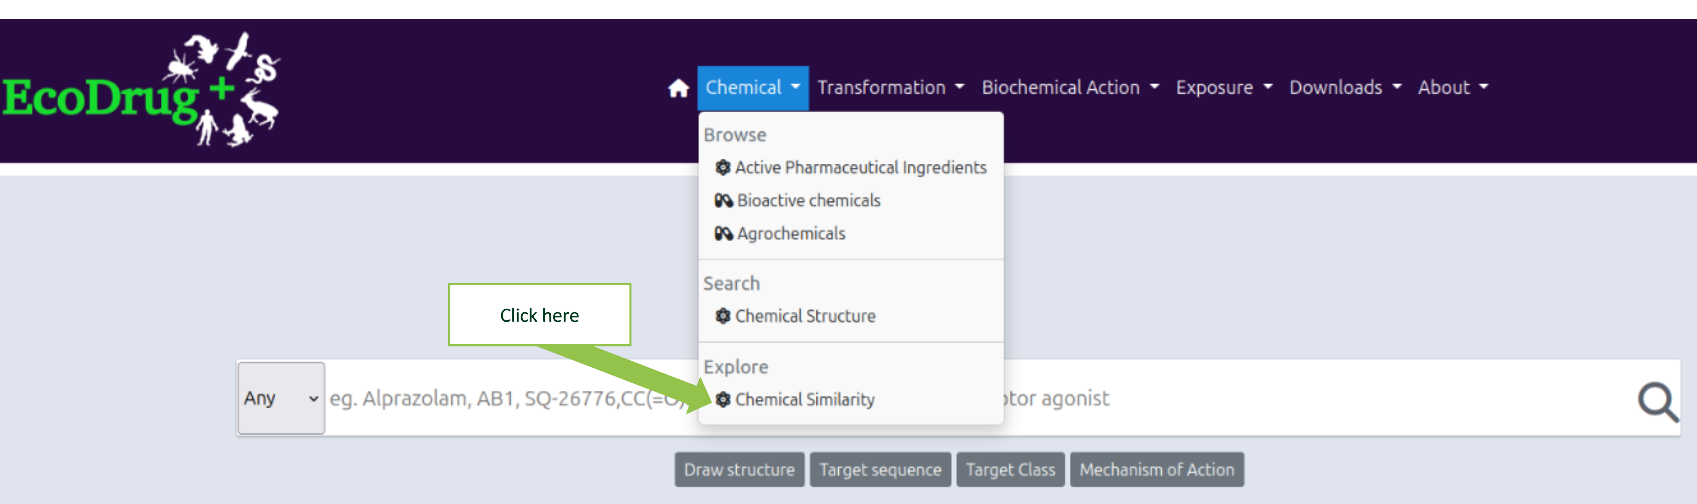This screenshot has width=1697, height=504.
Task: Click the home icon in navbar
Action: [x=679, y=88]
